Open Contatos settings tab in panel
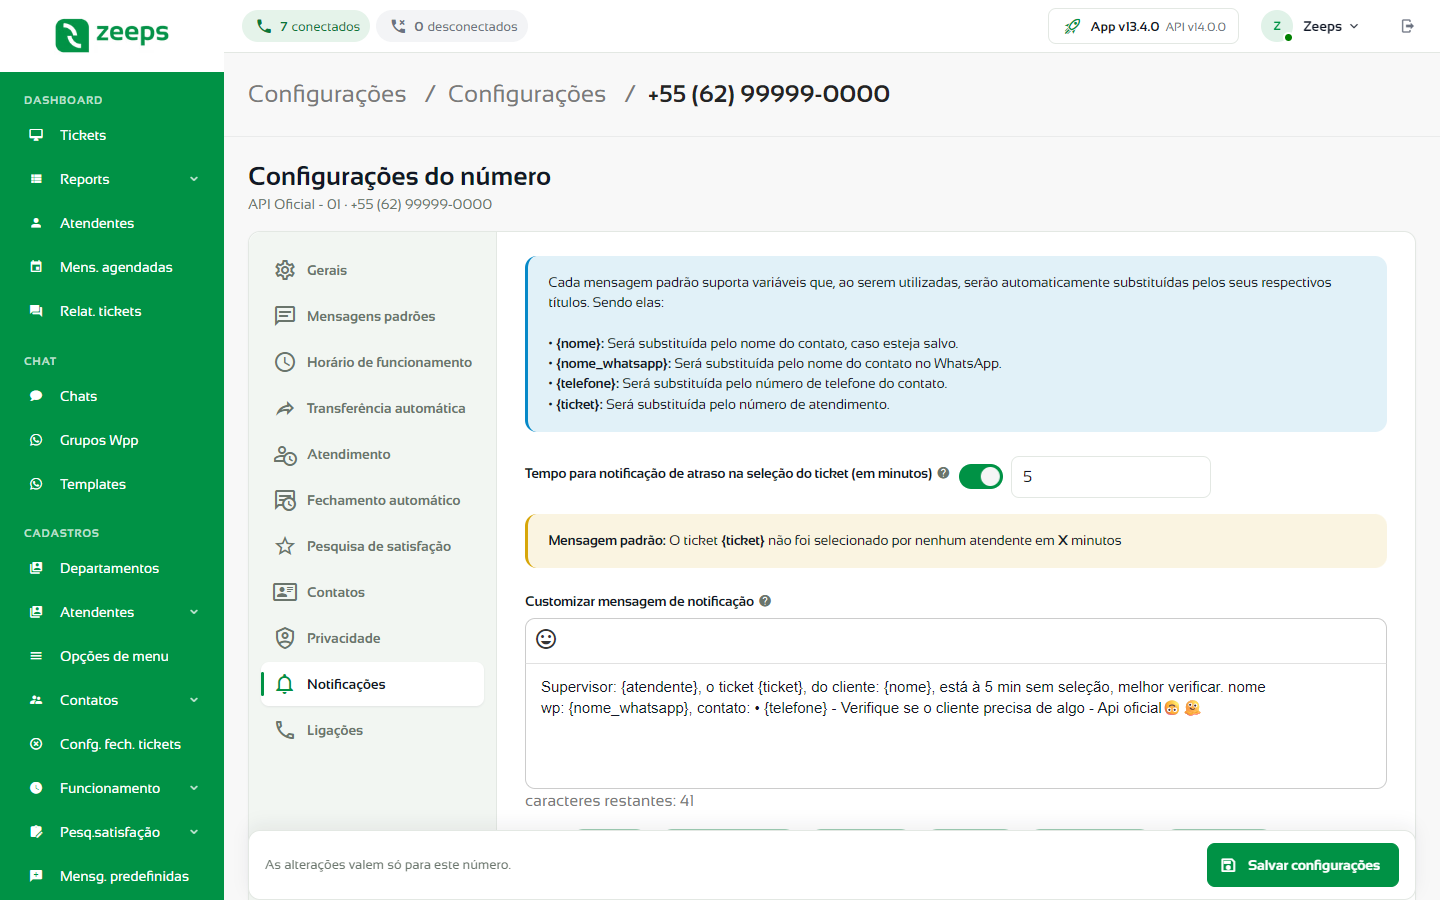This screenshot has width=1440, height=900. [x=372, y=592]
